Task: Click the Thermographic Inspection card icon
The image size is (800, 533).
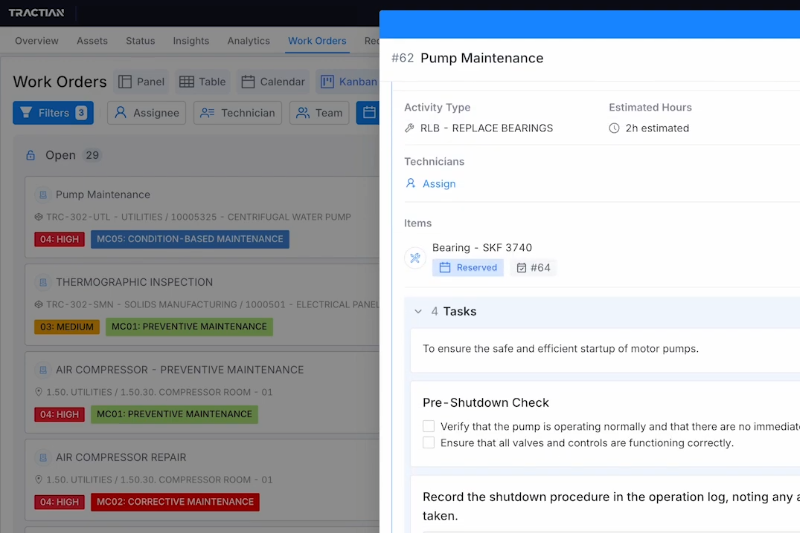Action: [x=42, y=282]
